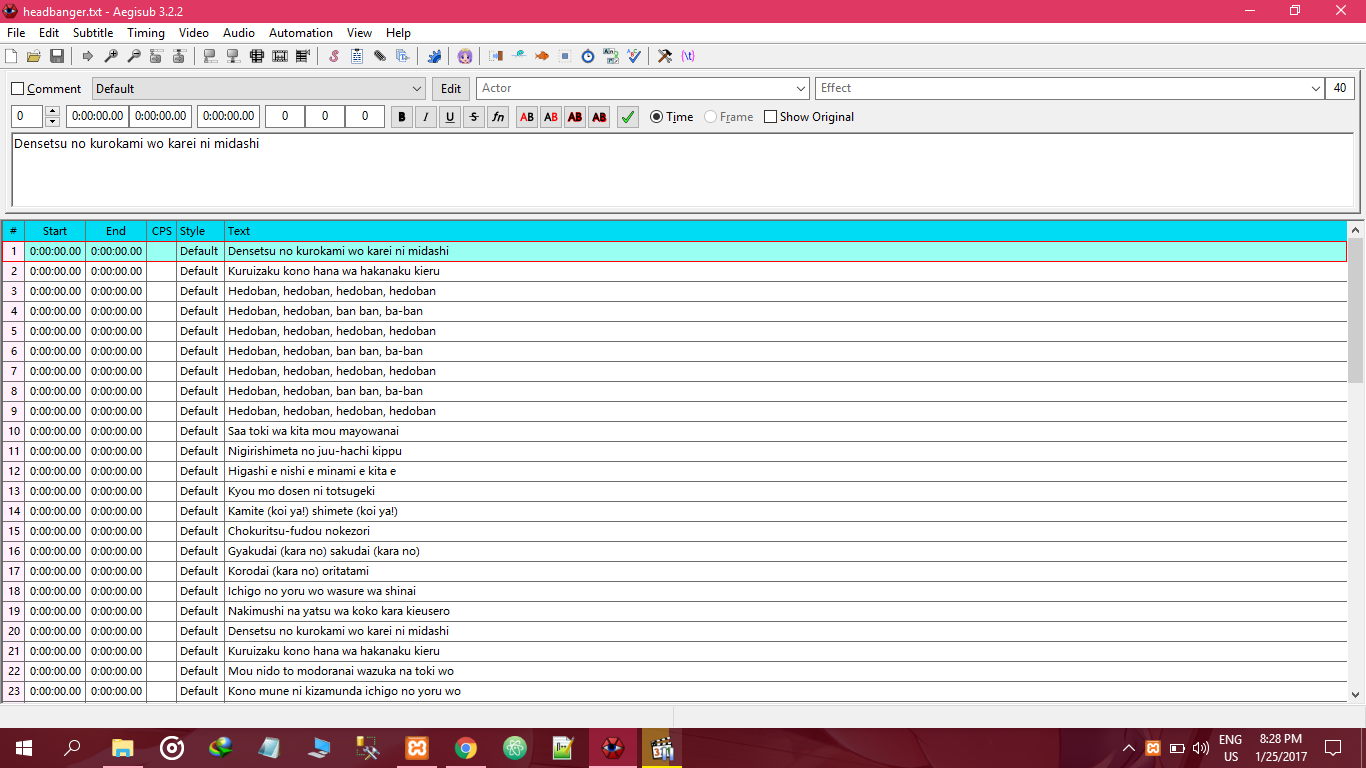The width and height of the screenshot is (1366, 768).
Task: Commit line with green checkmark
Action: [628, 117]
